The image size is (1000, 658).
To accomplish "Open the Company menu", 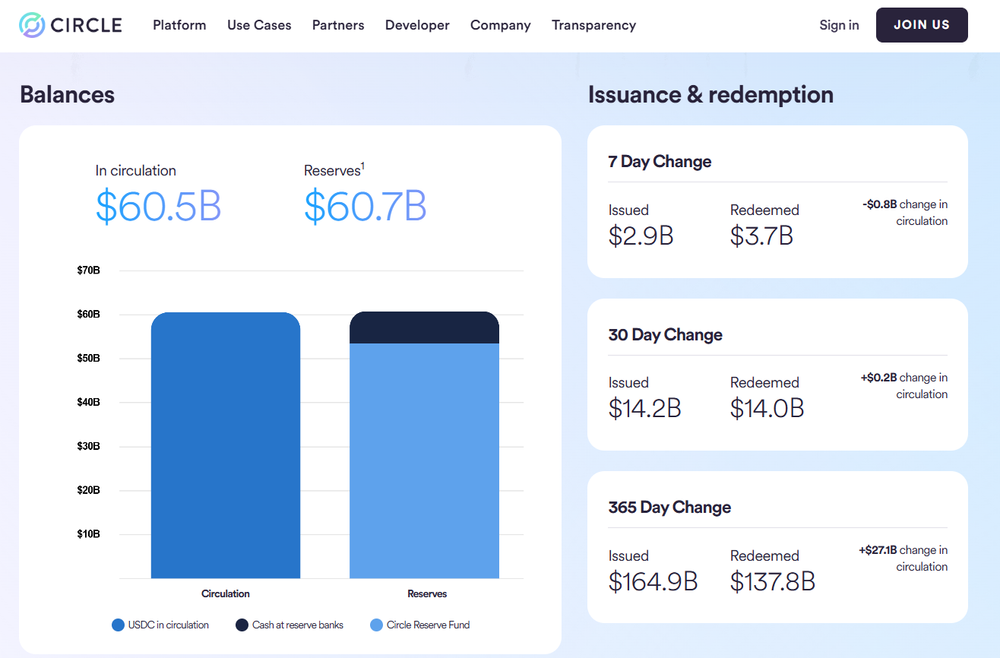I will point(501,25).
